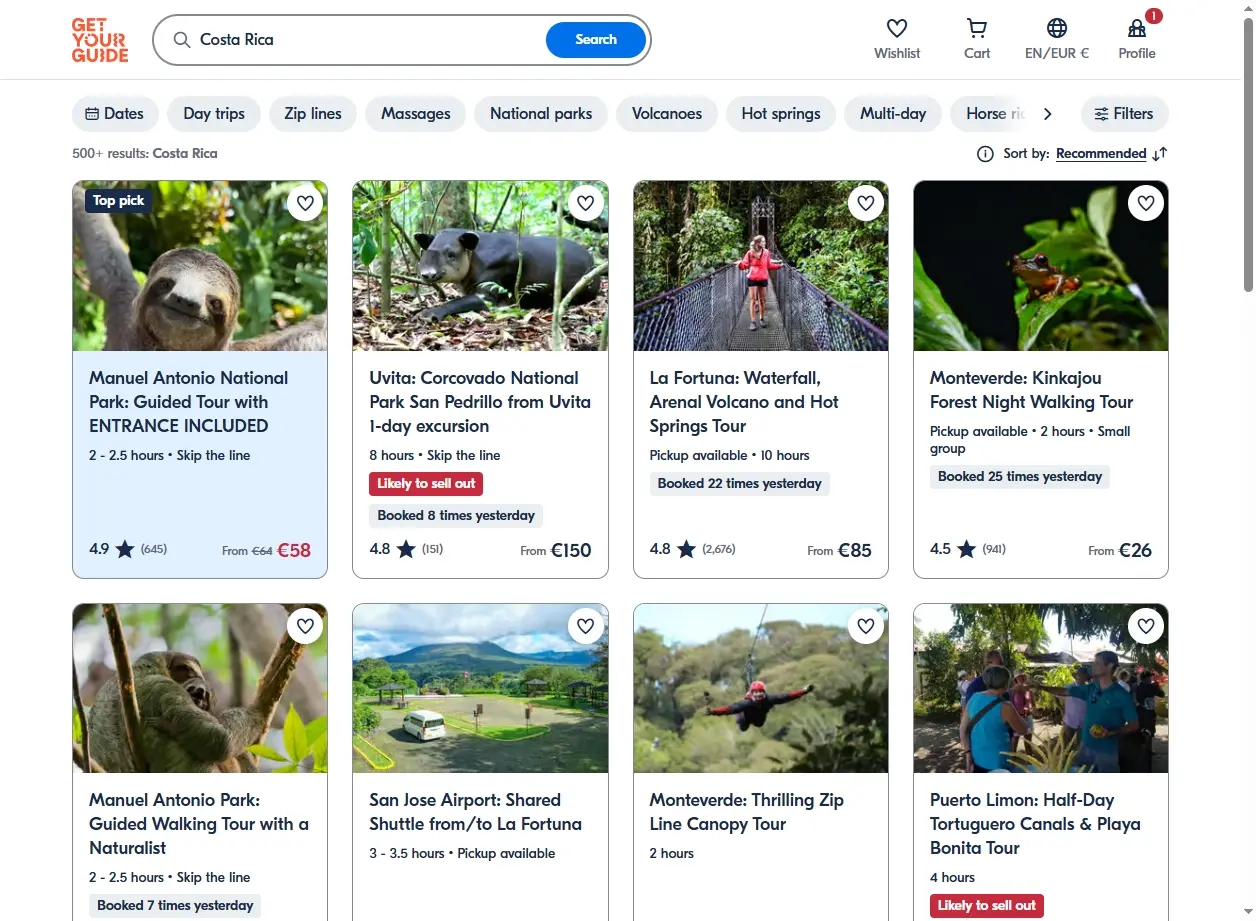
Task: Click the Top pick badge
Action: pyautogui.click(x=118, y=201)
